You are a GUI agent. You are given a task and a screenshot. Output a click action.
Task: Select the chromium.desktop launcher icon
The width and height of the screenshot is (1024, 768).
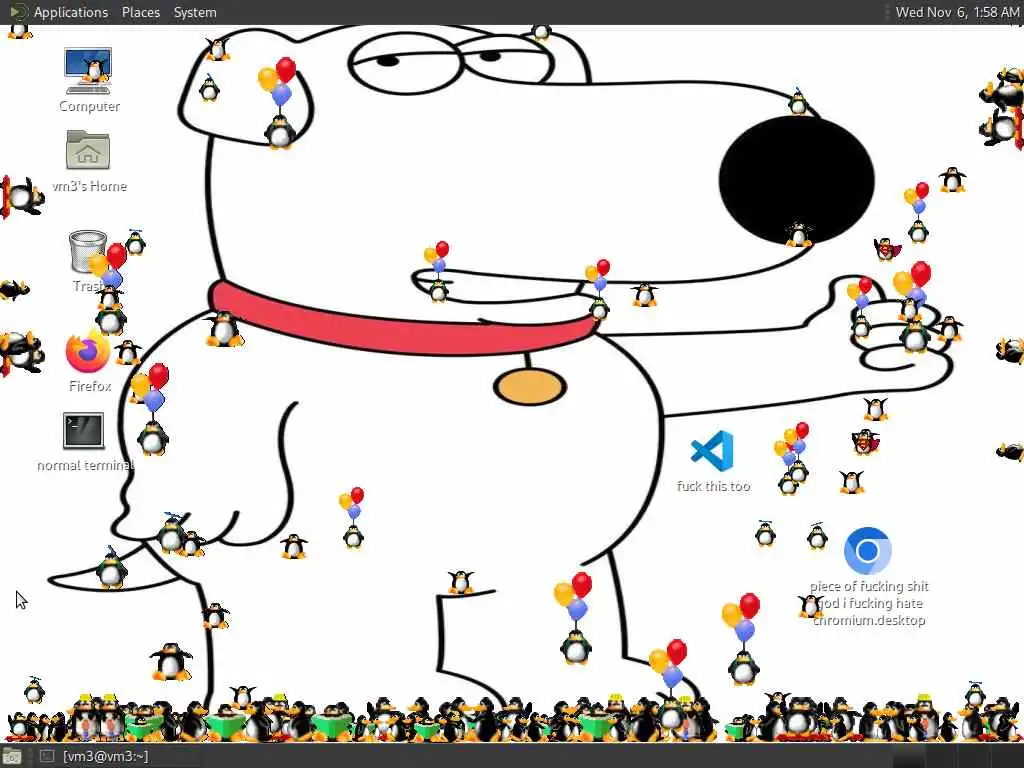pos(867,551)
